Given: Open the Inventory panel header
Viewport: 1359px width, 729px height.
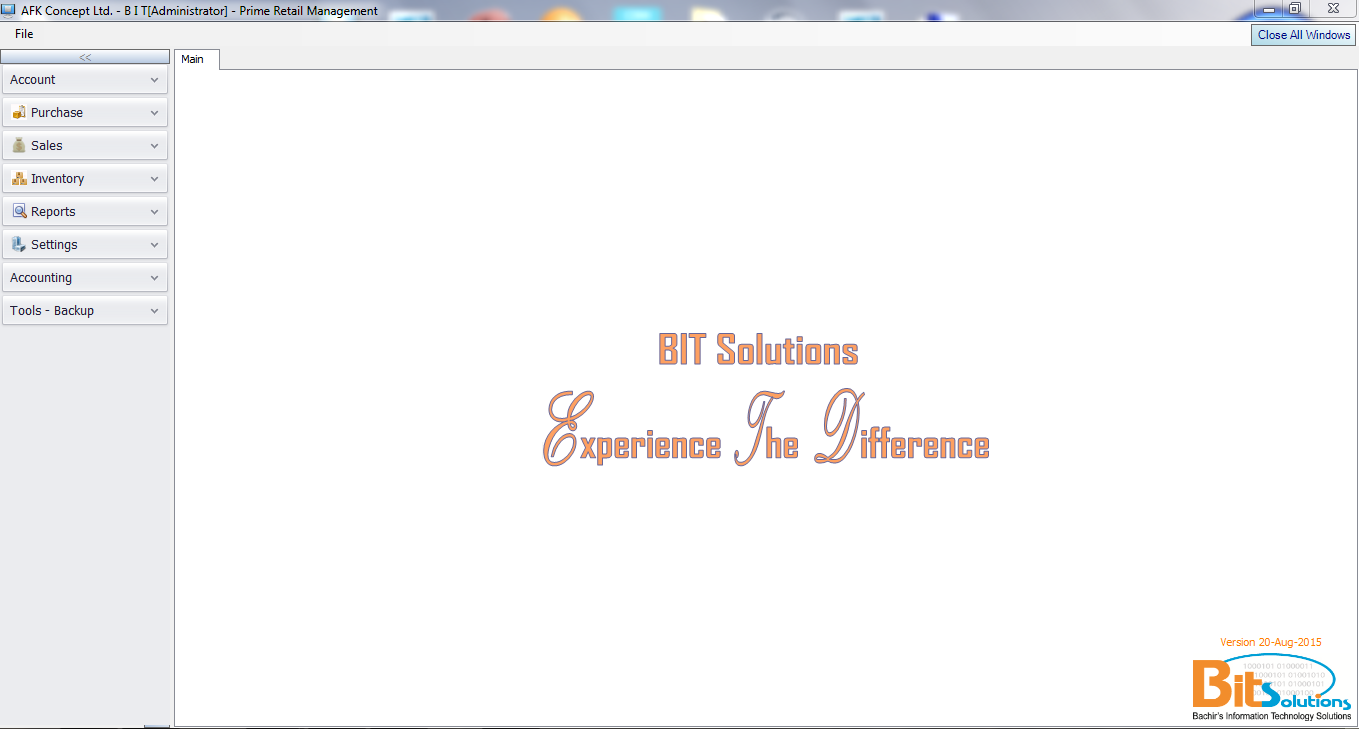Looking at the screenshot, I should 85,179.
